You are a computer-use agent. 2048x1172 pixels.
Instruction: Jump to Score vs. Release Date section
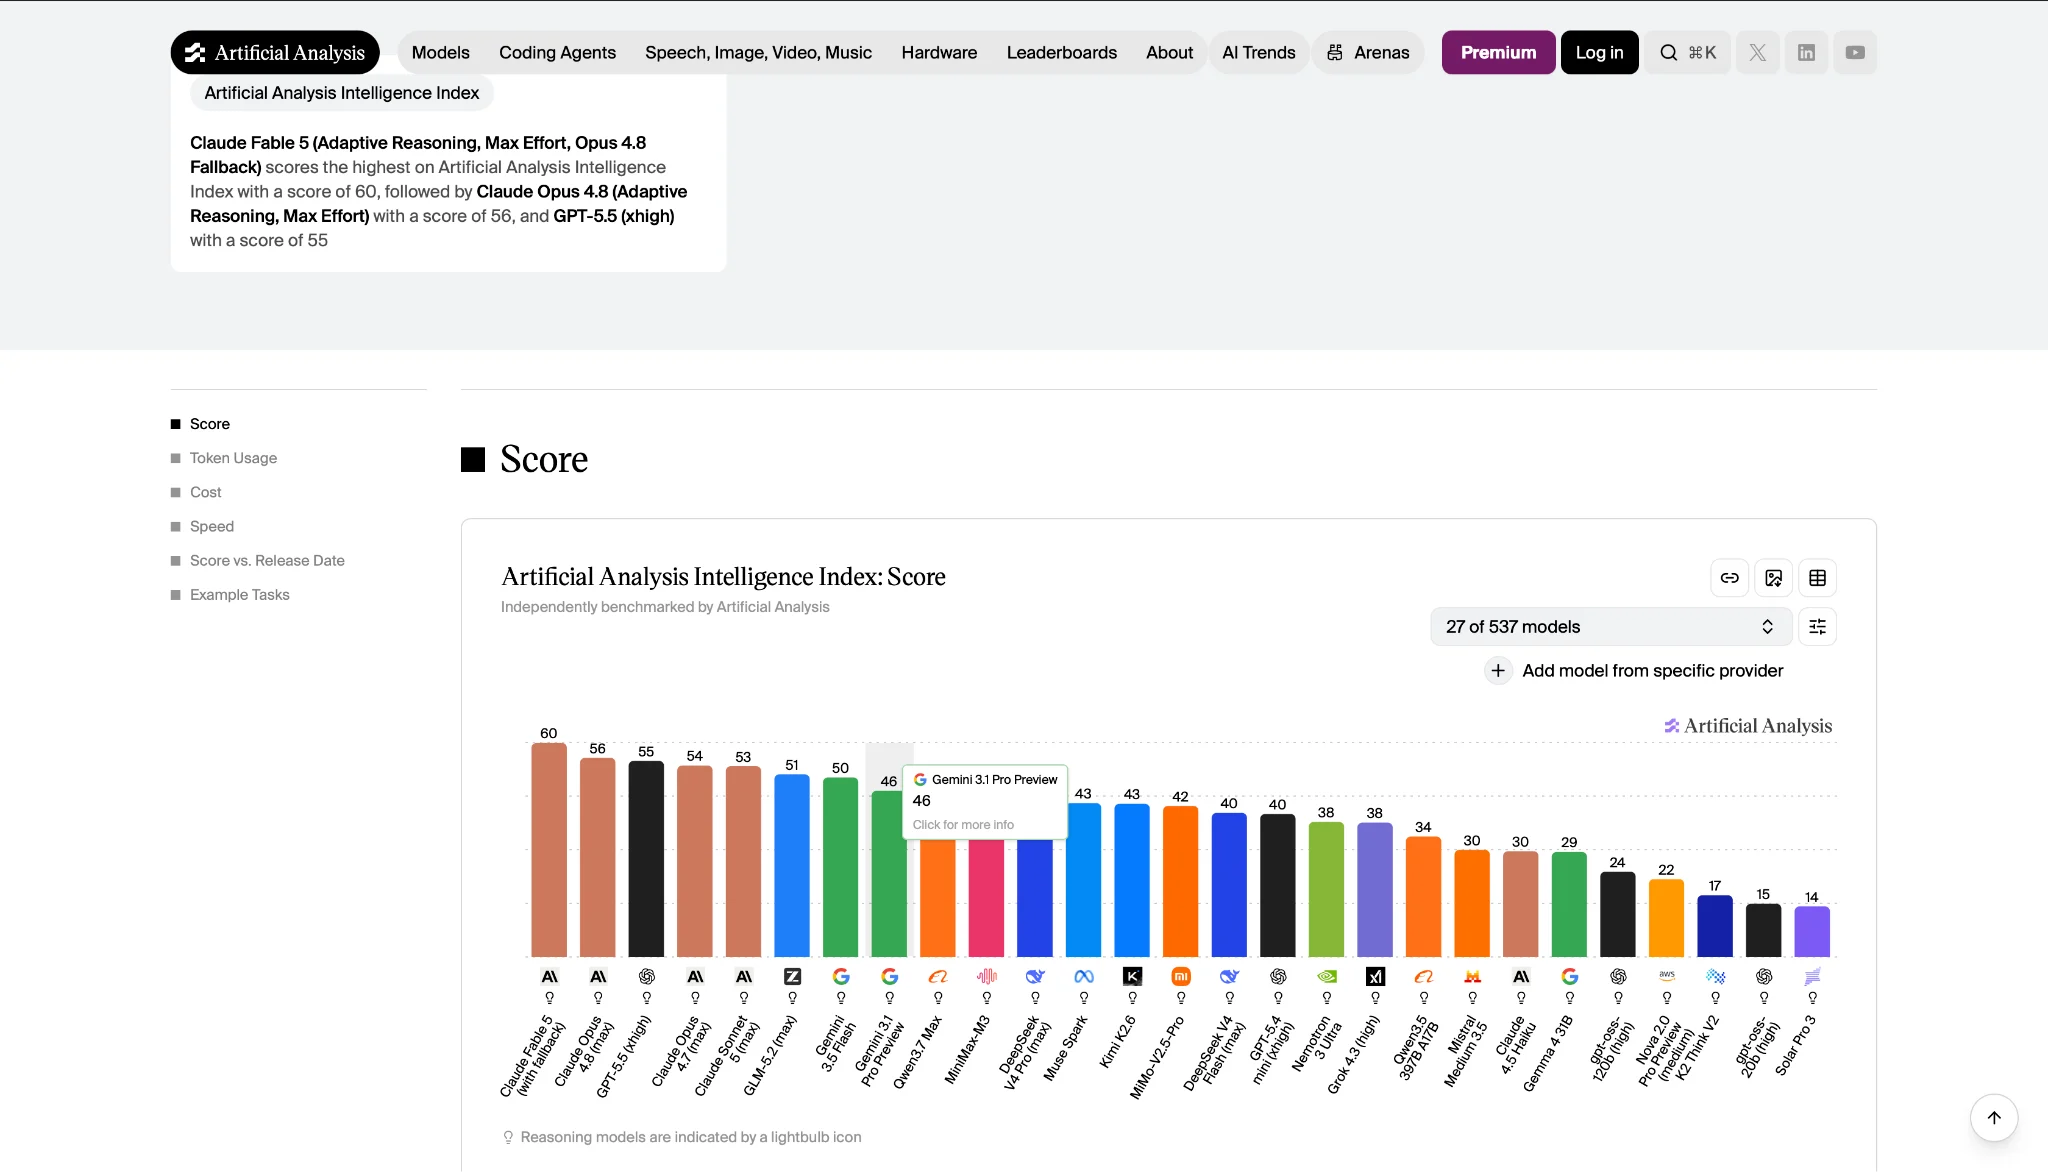(x=267, y=561)
